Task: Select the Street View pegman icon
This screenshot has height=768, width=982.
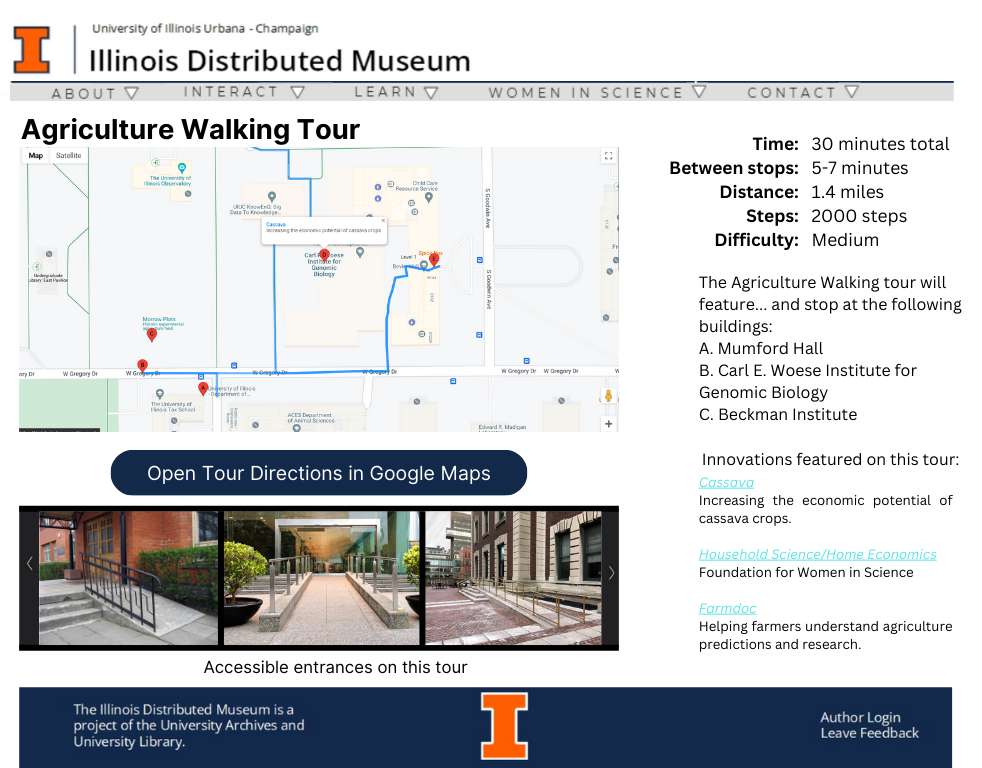Action: coord(608,396)
